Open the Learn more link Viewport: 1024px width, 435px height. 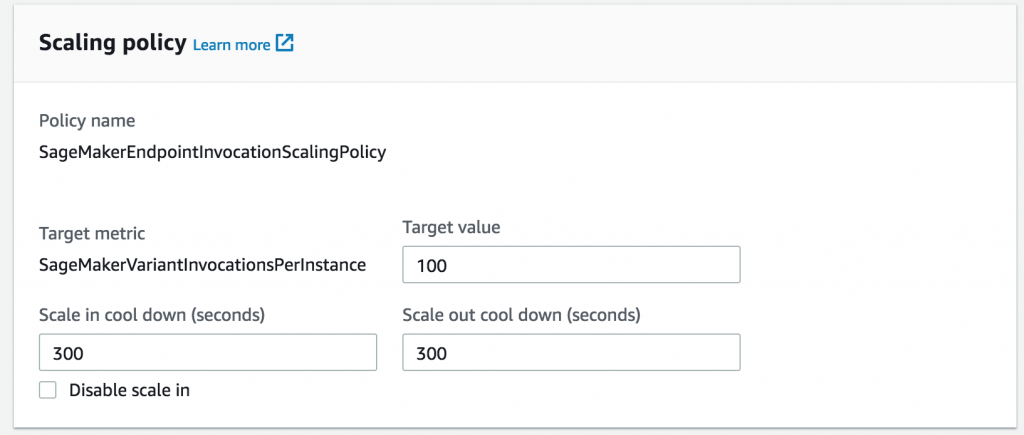(231, 44)
